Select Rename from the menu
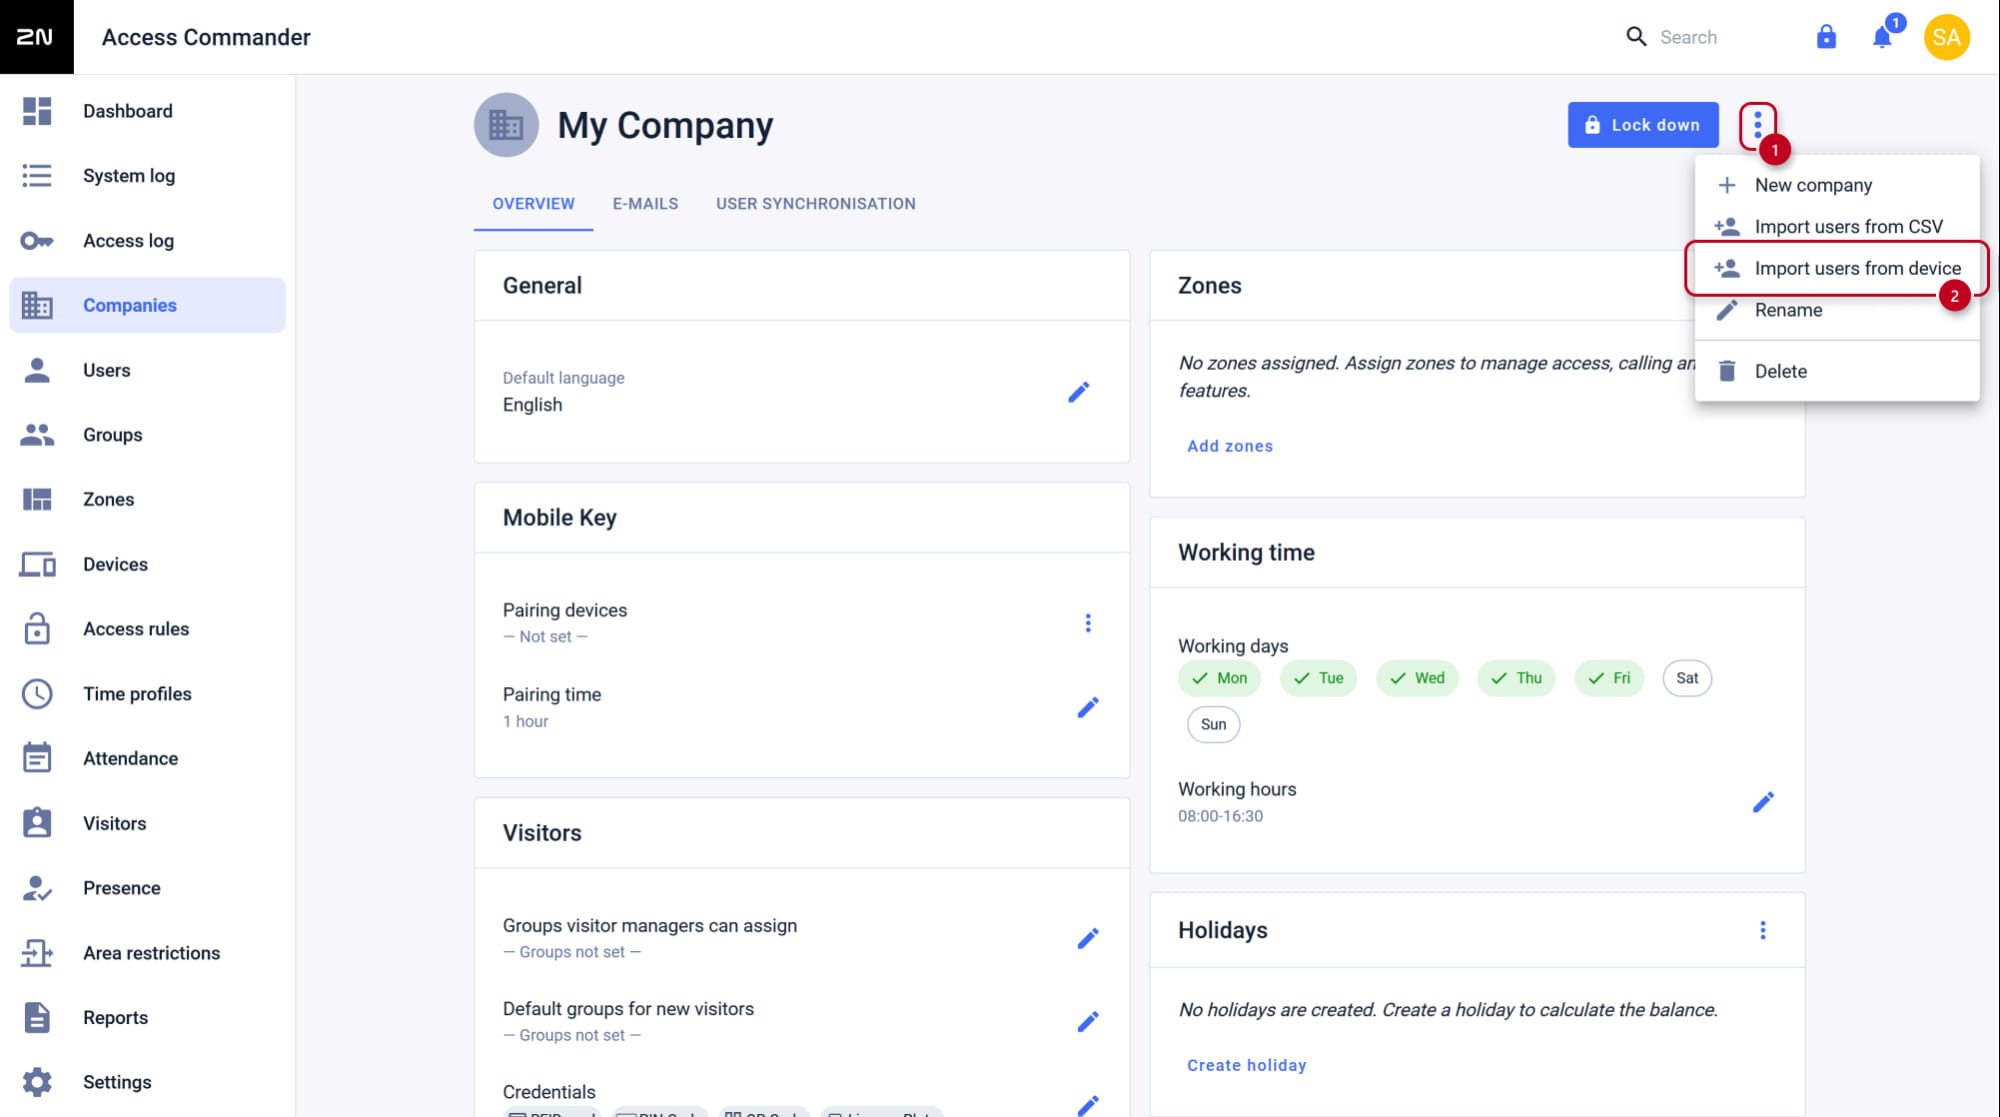 [x=1836, y=310]
